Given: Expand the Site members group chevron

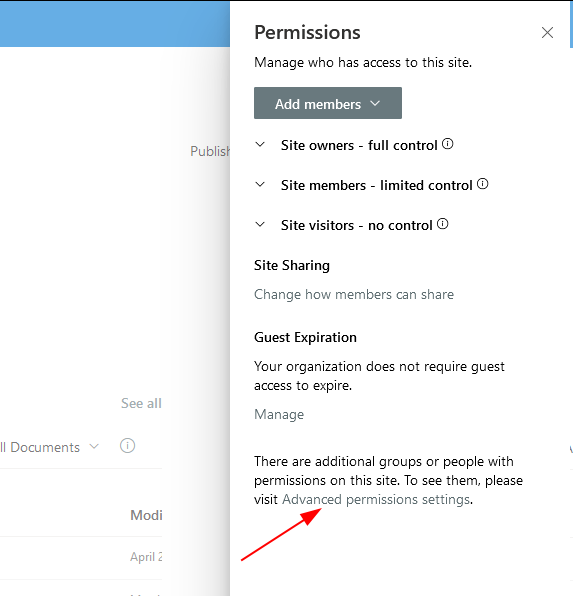Looking at the screenshot, I should (x=260, y=184).
